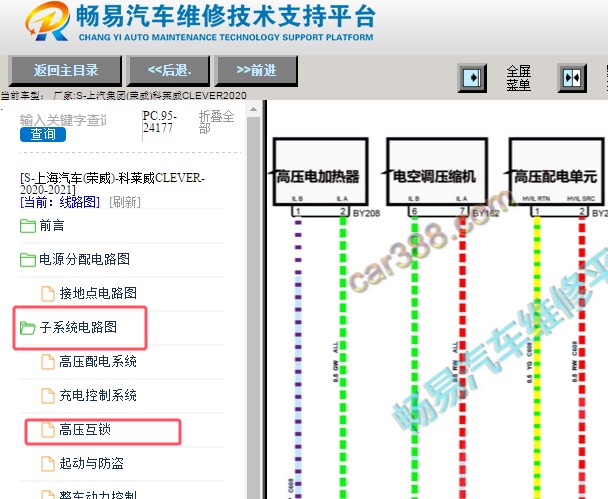Viewport: 608px width, 499px height.
Task: Click the double-arrow panel collapse icon
Action: click(x=572, y=78)
